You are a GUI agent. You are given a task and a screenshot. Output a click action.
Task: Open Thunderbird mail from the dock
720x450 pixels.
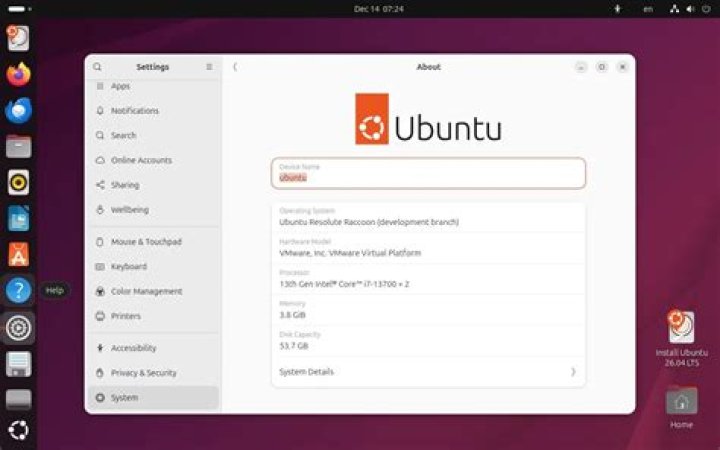point(18,111)
